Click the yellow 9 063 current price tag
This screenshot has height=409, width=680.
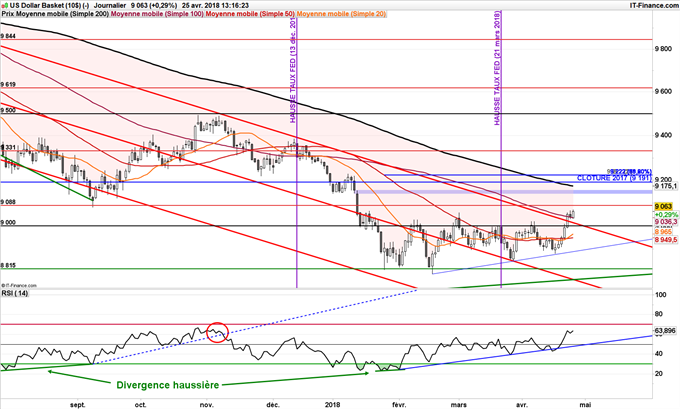(x=664, y=206)
